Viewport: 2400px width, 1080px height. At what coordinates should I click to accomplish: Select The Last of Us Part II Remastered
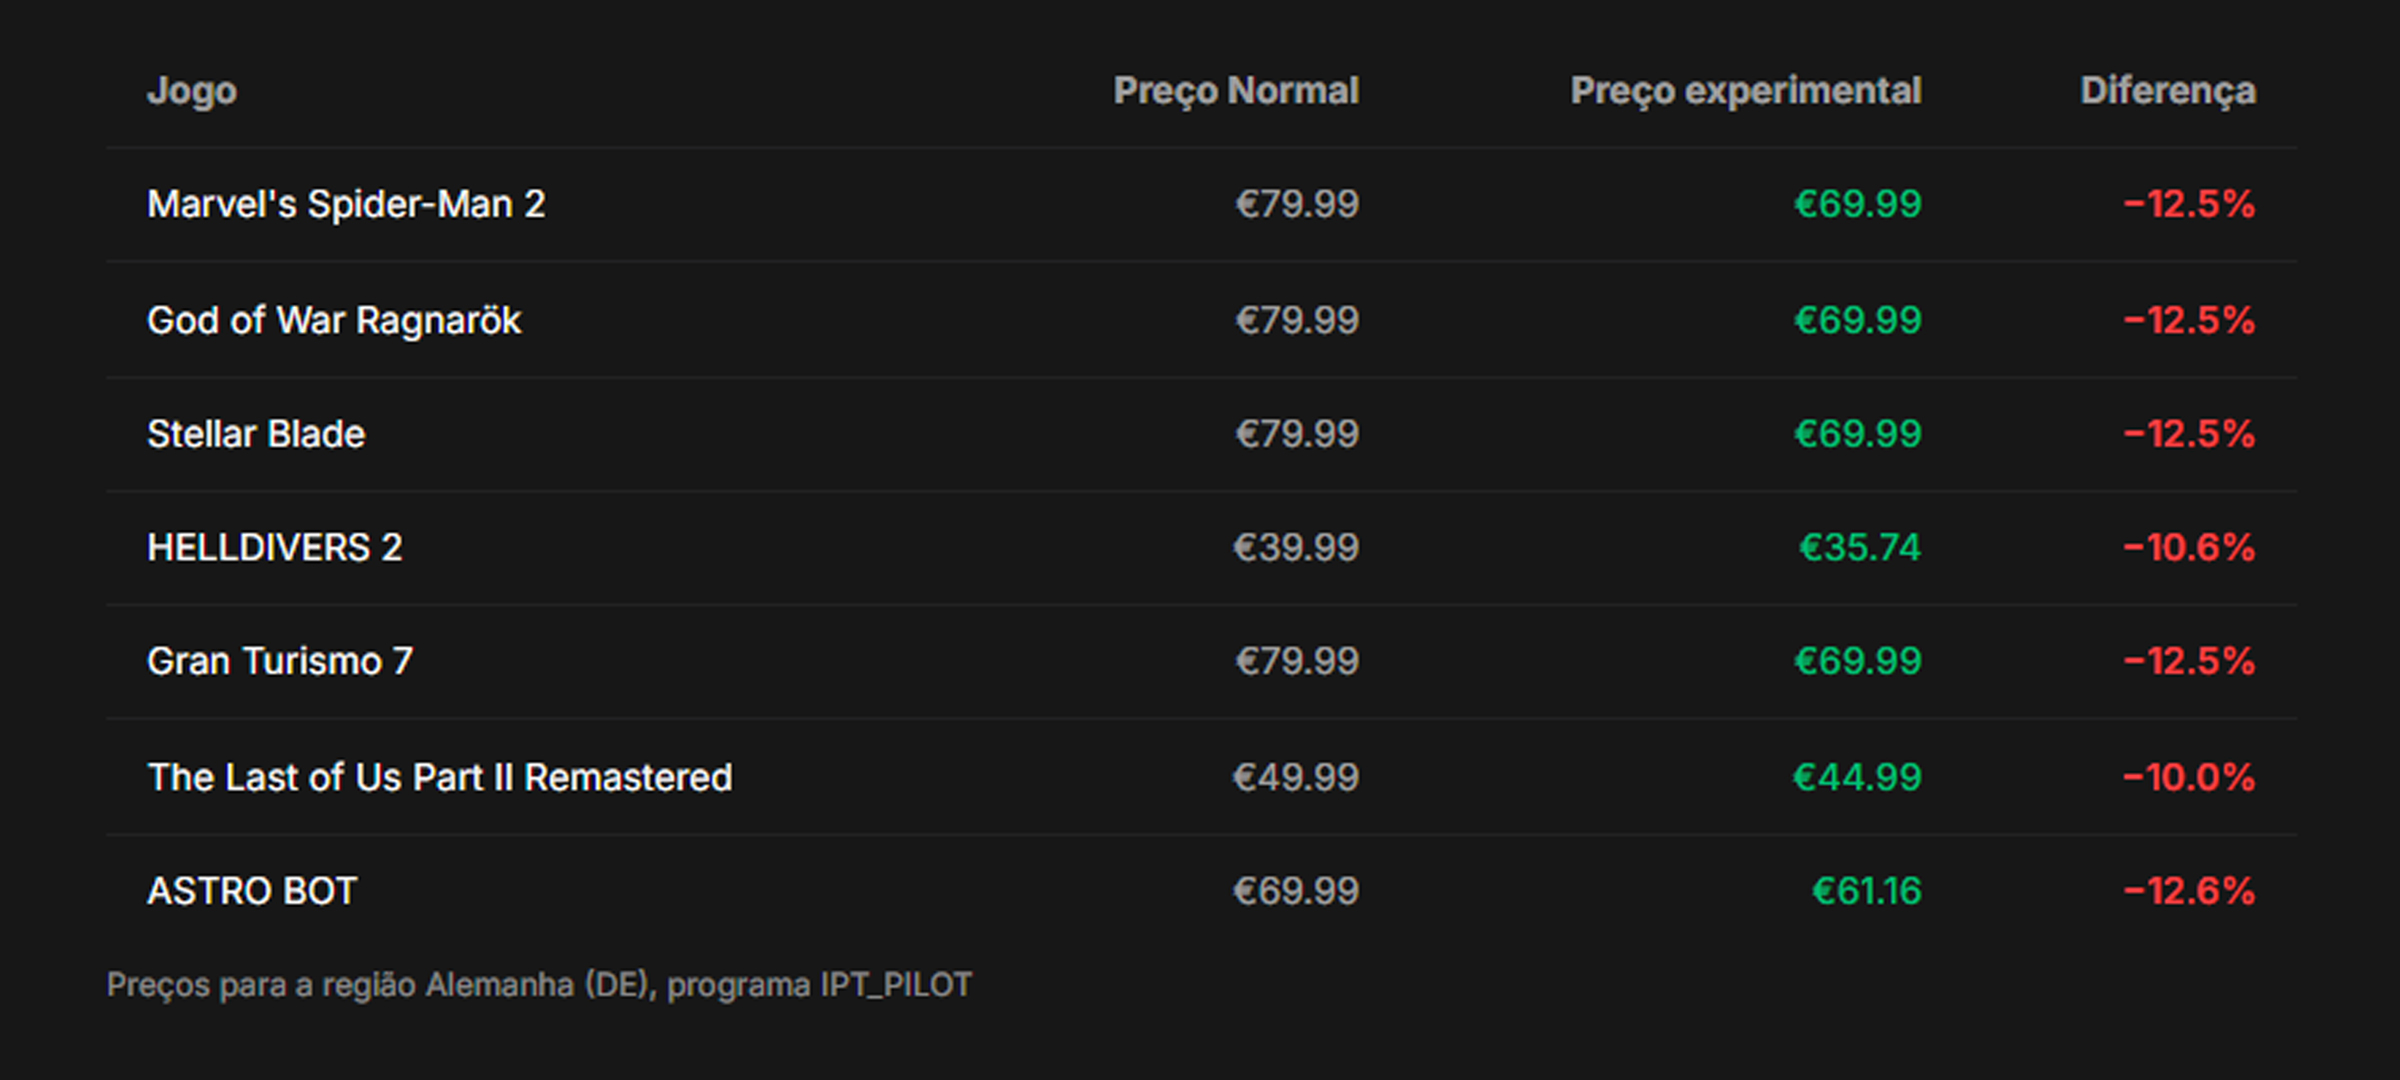(x=440, y=778)
